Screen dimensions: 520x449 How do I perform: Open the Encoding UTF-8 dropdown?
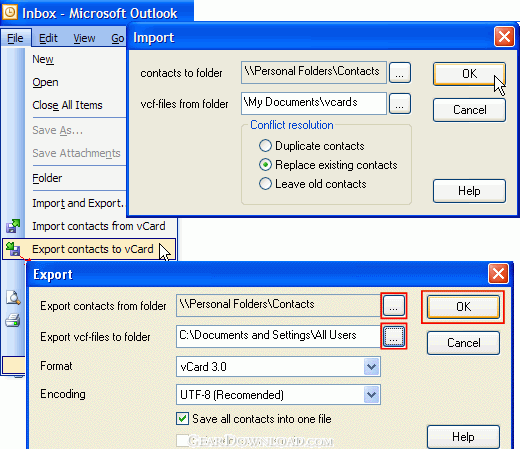371,395
